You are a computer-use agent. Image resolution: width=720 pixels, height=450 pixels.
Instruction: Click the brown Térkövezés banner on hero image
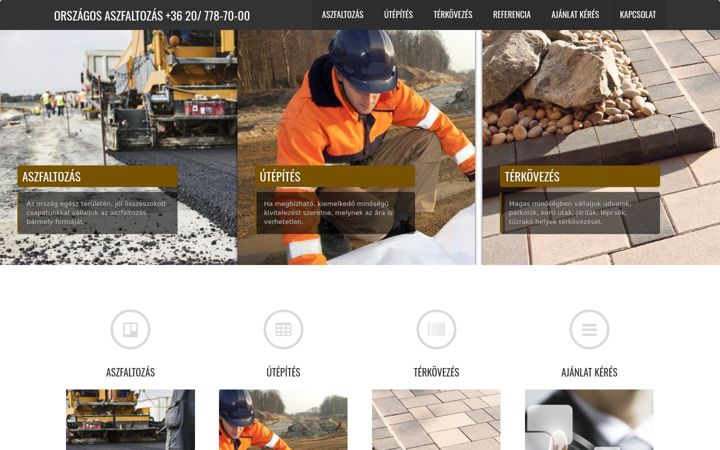(579, 176)
